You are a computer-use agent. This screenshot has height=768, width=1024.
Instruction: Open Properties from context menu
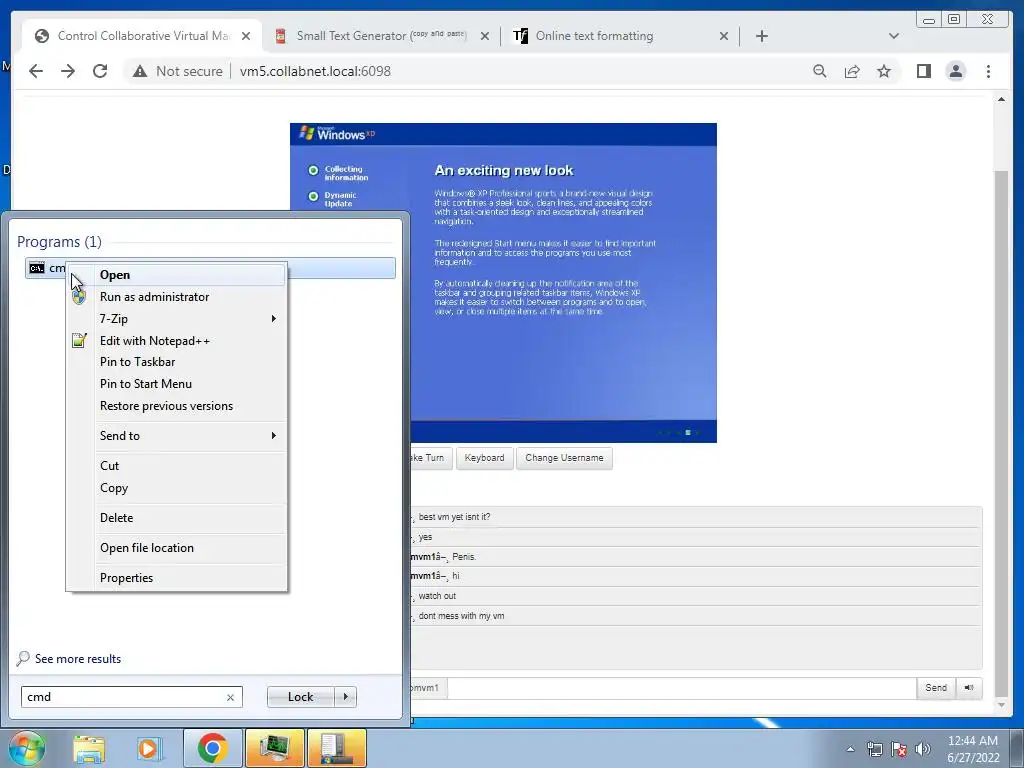coord(177,578)
